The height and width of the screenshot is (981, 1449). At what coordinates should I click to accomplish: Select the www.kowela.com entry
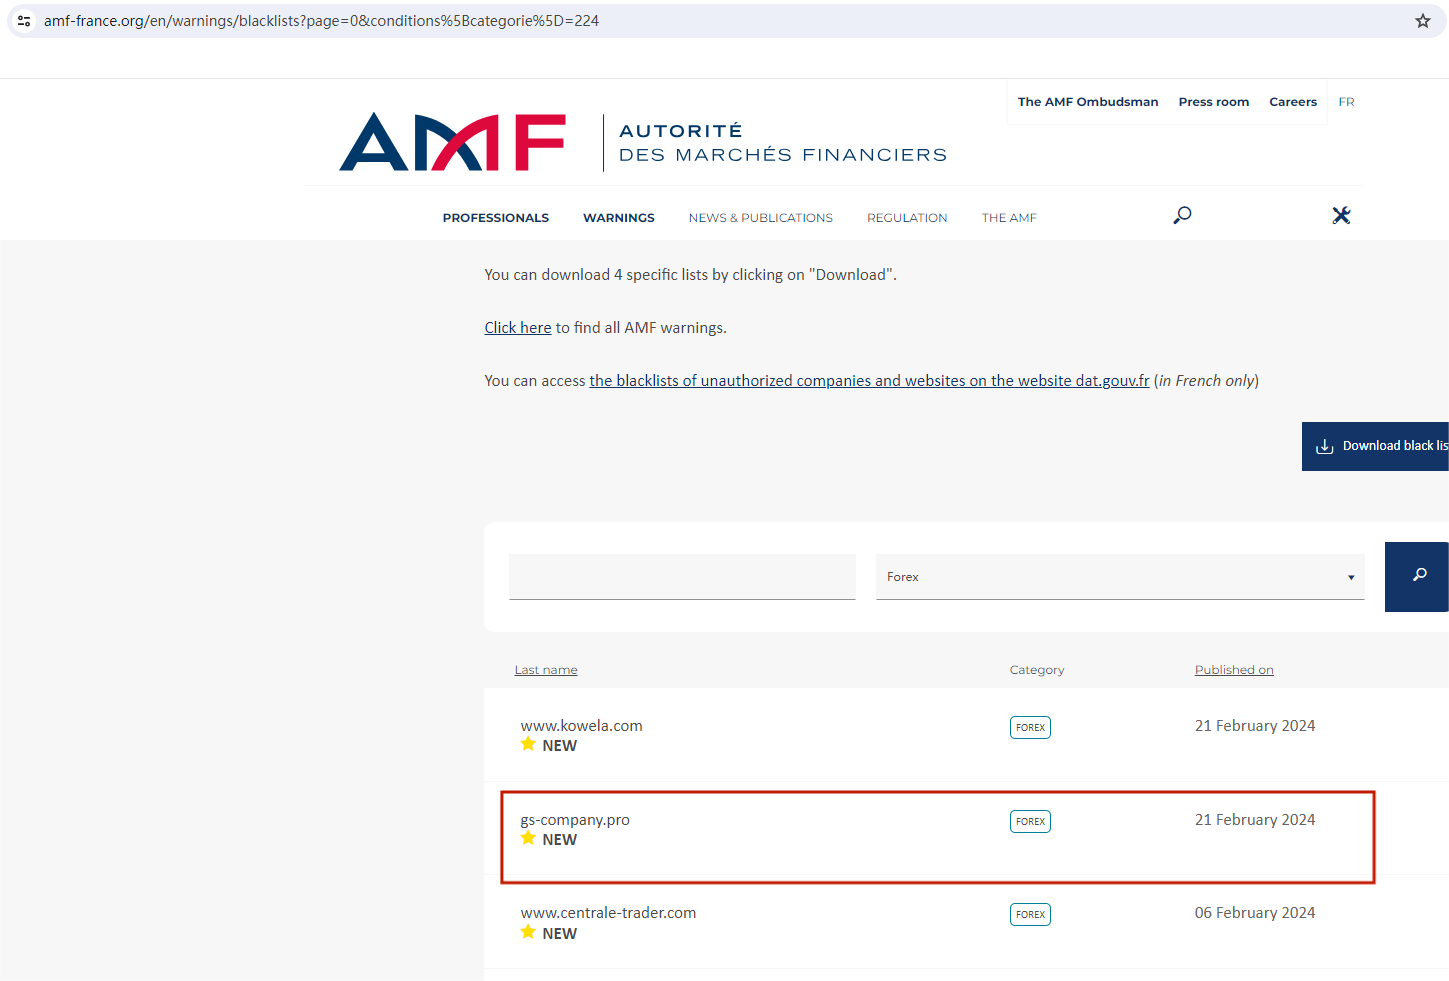[x=582, y=726]
